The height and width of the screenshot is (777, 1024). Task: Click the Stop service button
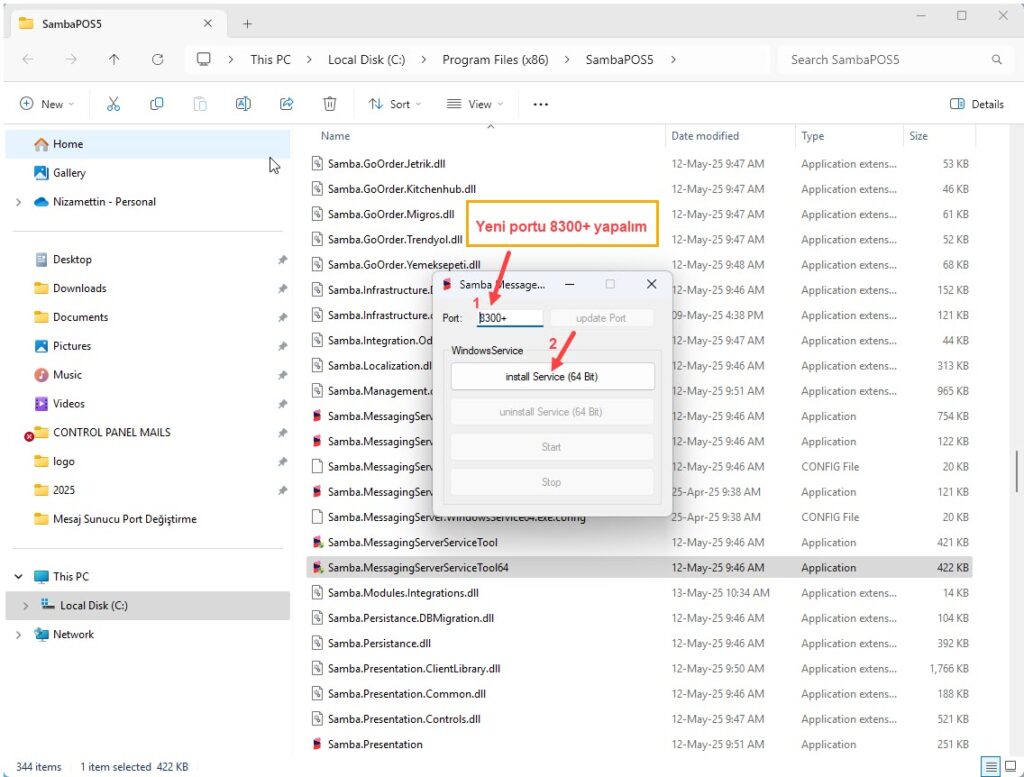pyautogui.click(x=551, y=482)
